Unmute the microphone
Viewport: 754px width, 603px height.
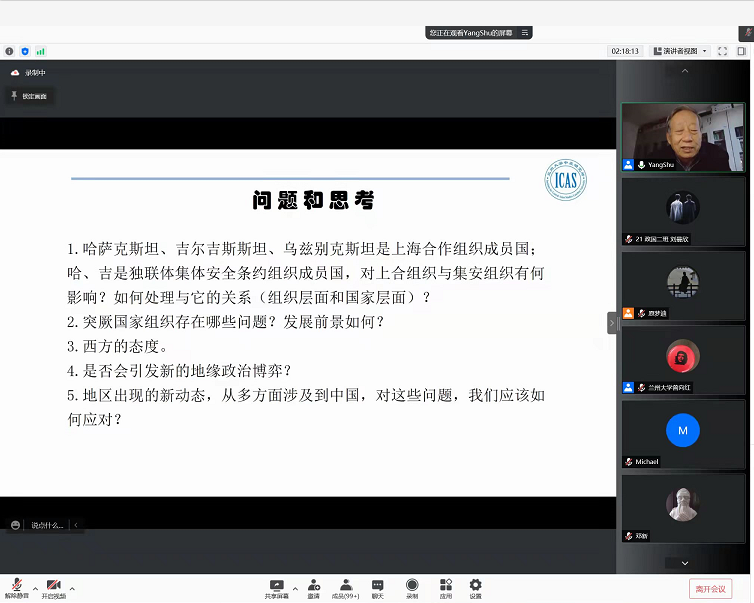tap(17, 585)
